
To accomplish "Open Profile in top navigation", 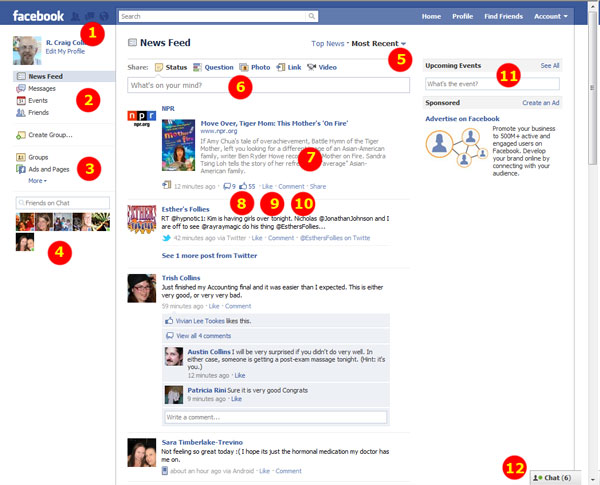I will pos(462,16).
